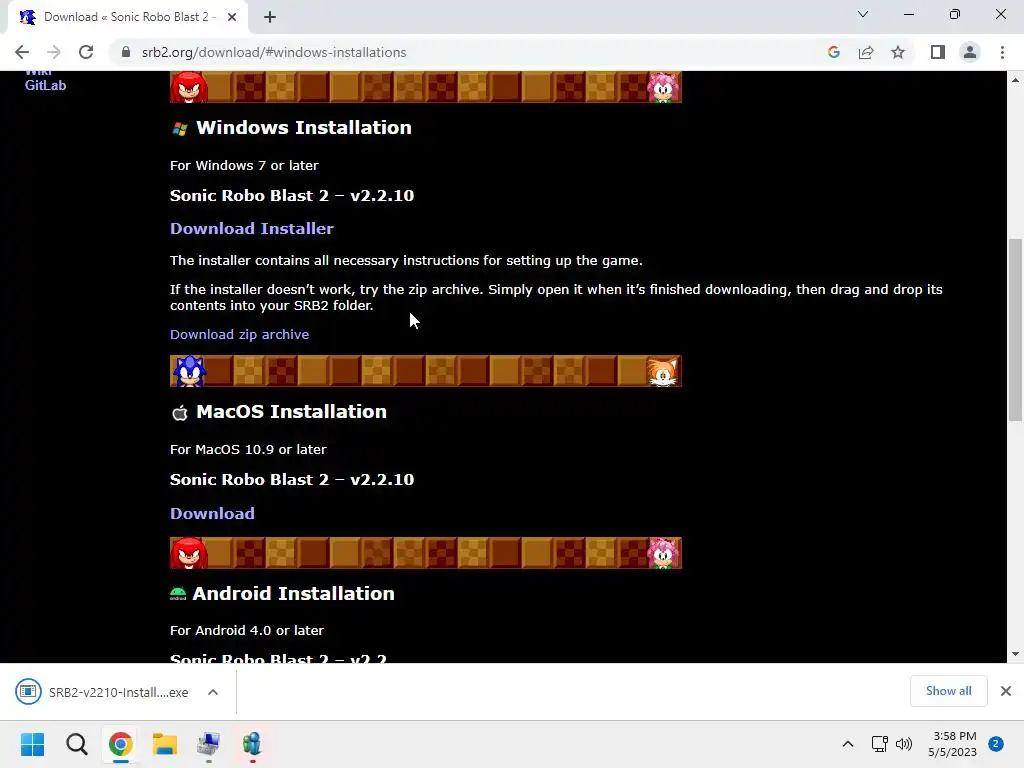Open the Google icon in address bar
1024x768 pixels.
coord(833,52)
